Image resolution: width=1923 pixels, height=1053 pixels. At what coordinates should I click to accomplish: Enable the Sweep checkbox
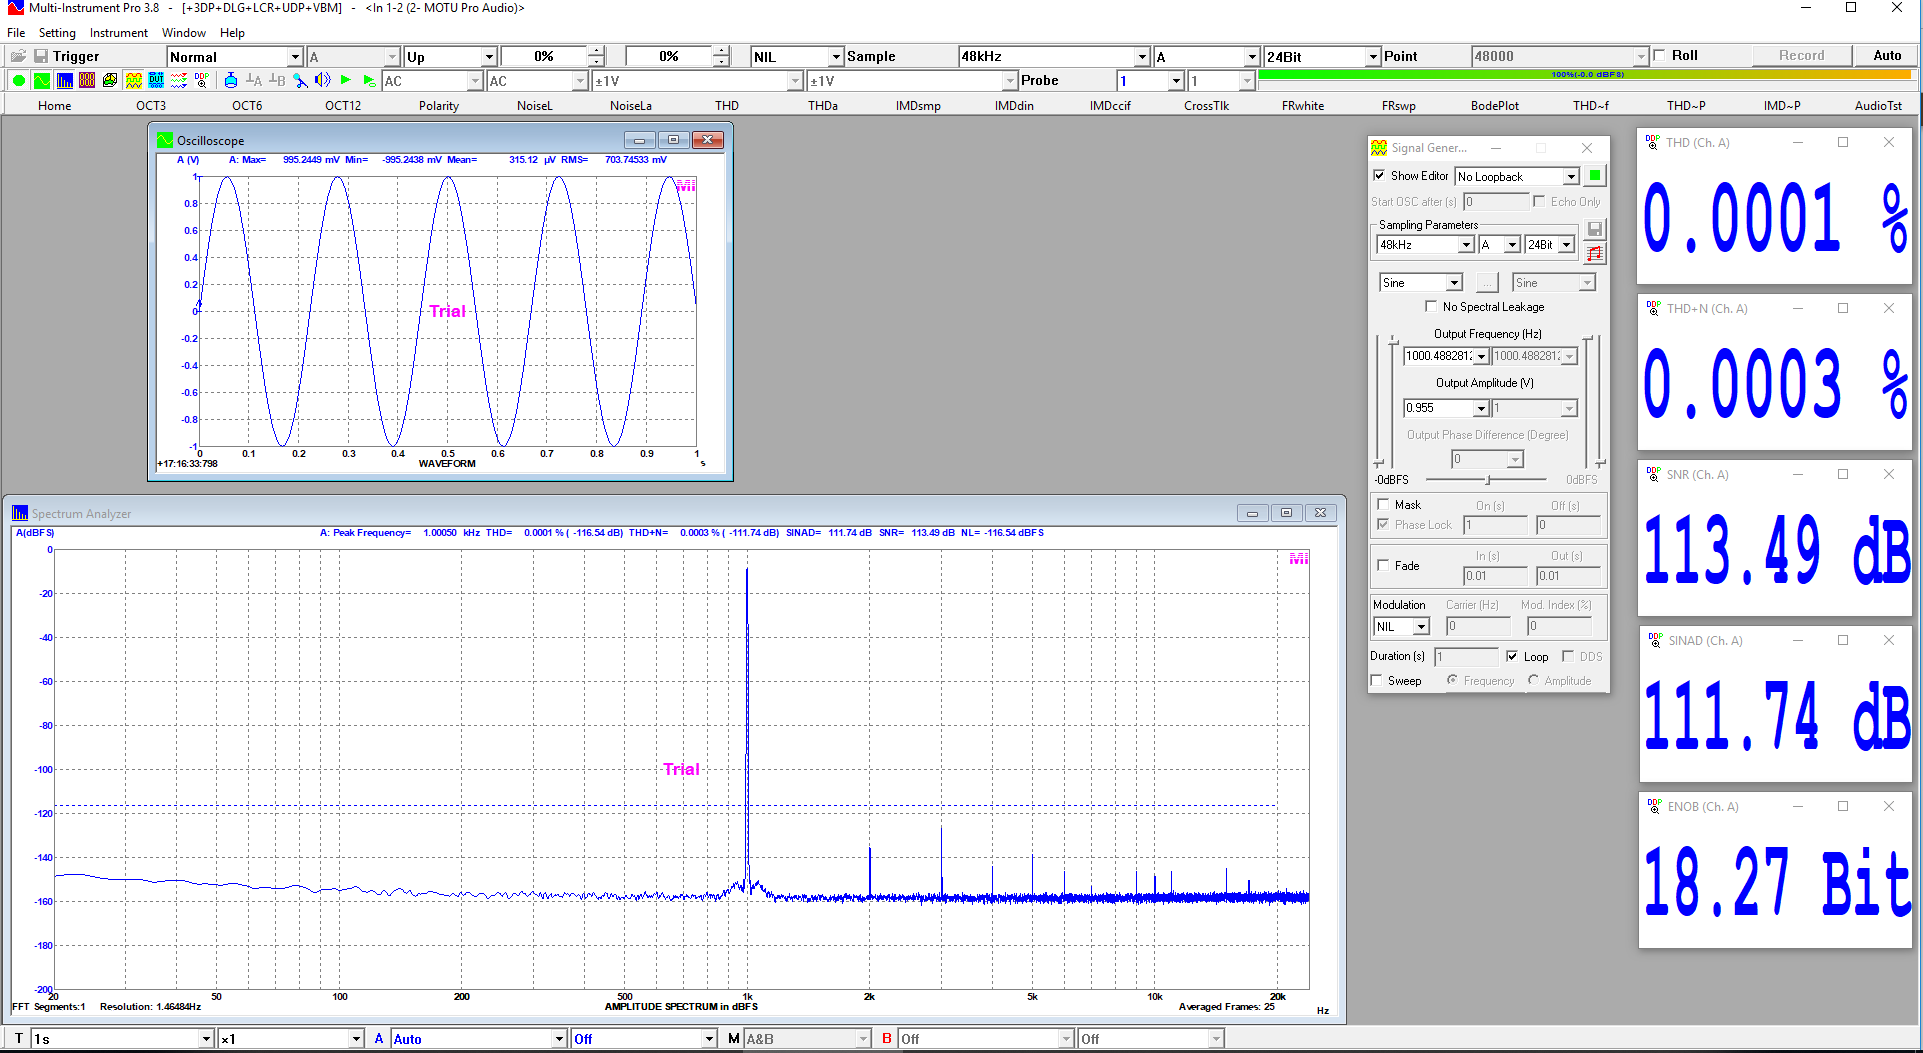(1377, 680)
